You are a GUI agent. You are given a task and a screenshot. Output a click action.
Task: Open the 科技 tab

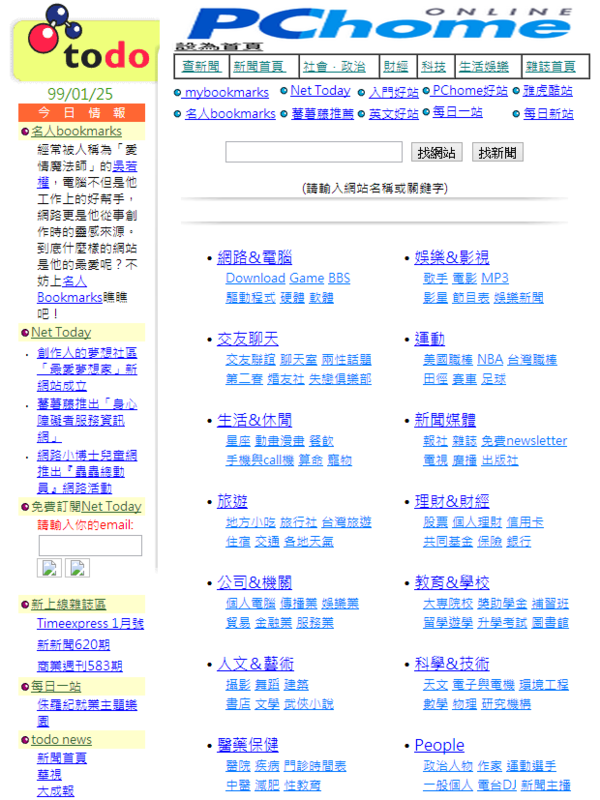point(433,66)
